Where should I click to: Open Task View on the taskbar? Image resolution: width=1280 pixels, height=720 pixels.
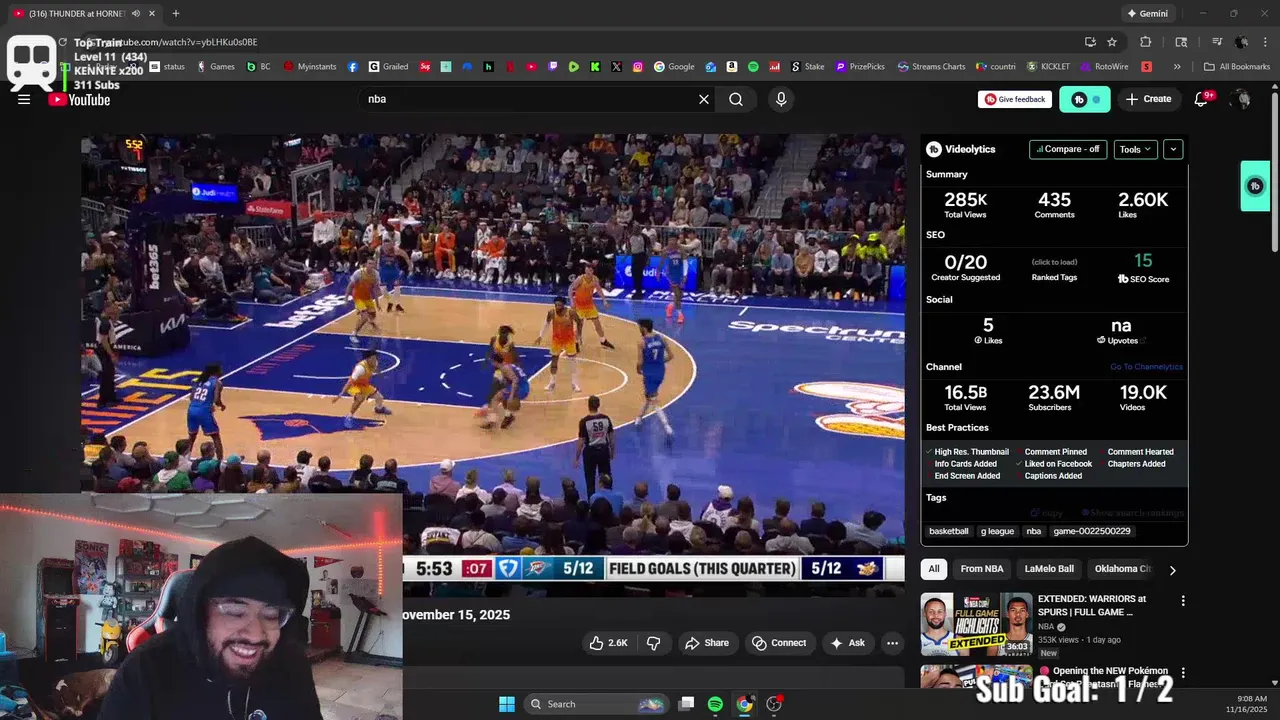686,704
